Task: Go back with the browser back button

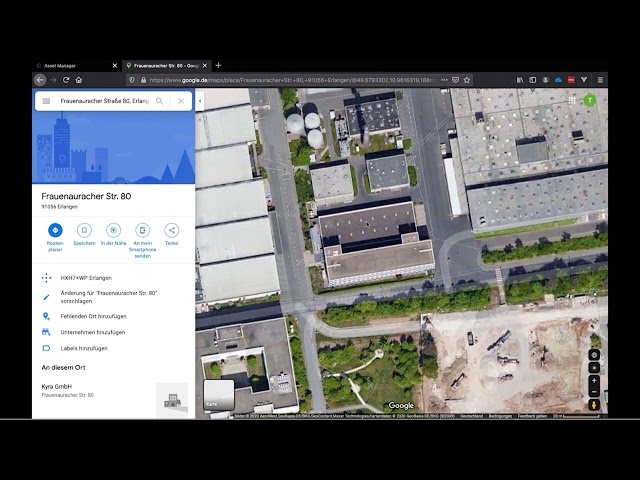Action: click(x=40, y=80)
